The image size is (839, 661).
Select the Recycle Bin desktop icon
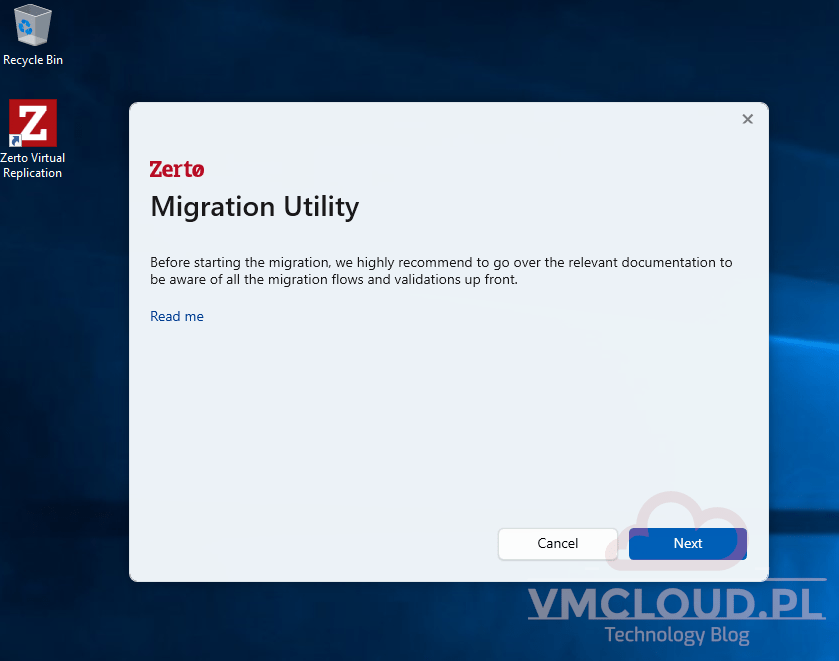(x=33, y=26)
